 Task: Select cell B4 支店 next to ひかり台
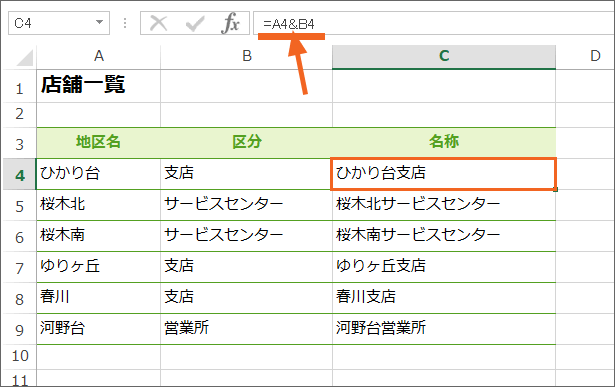coord(246,174)
